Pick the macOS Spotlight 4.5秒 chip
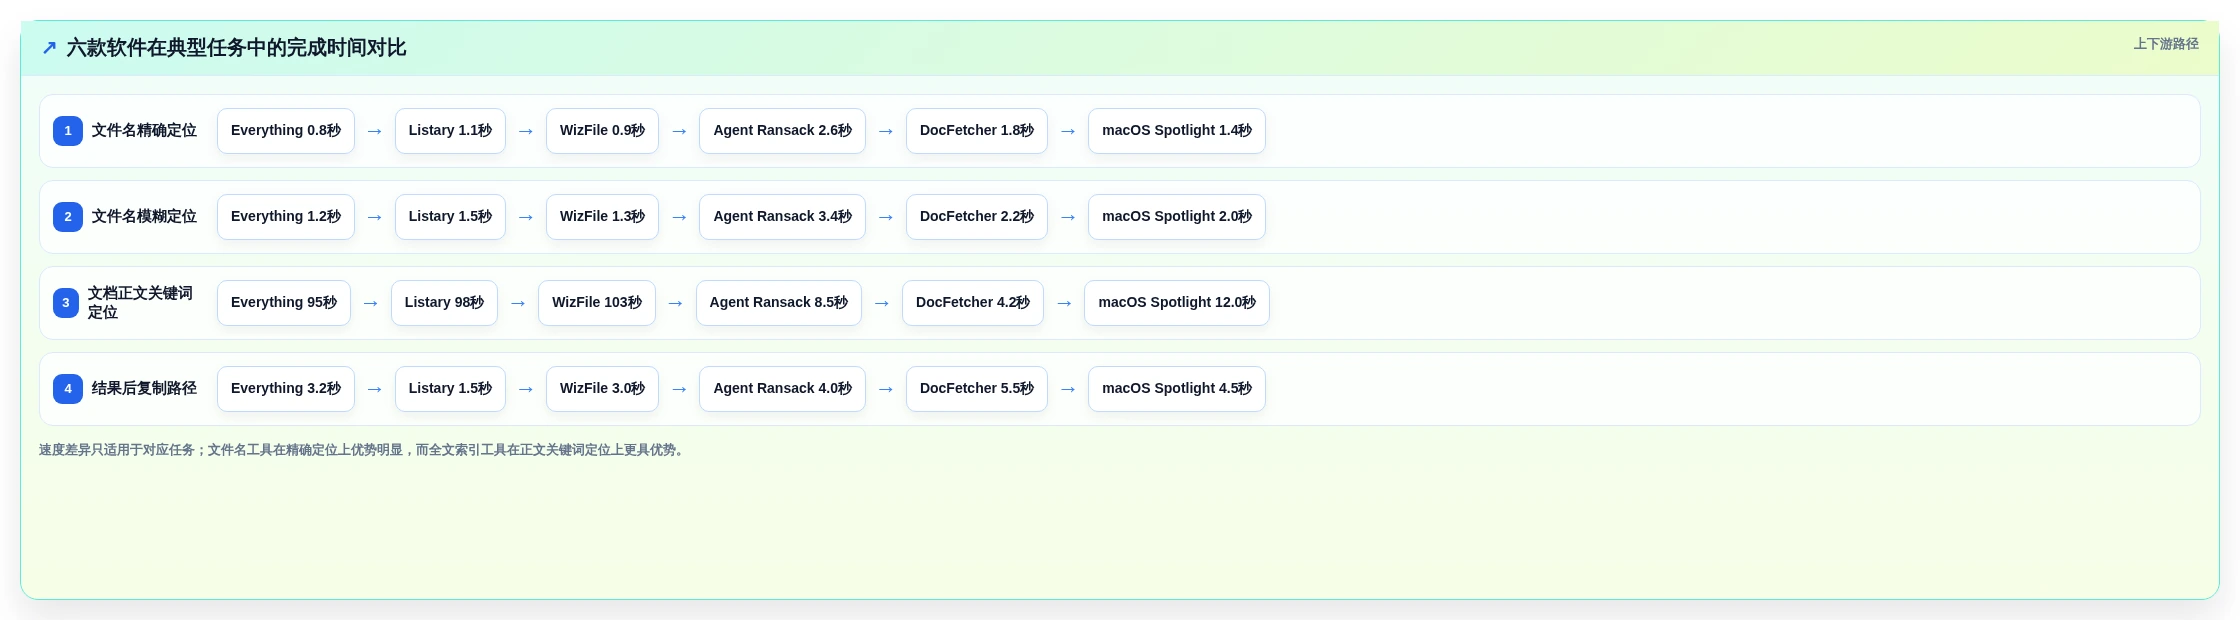2240x620 pixels. tap(1177, 389)
